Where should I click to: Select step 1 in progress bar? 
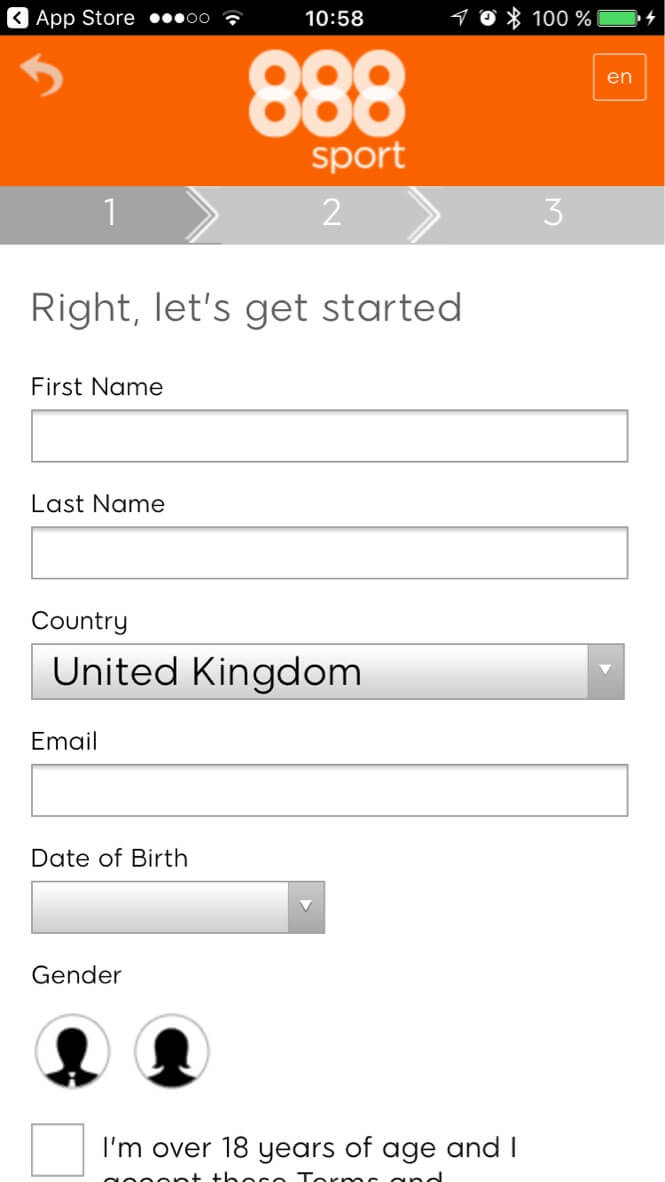pyautogui.click(x=110, y=214)
